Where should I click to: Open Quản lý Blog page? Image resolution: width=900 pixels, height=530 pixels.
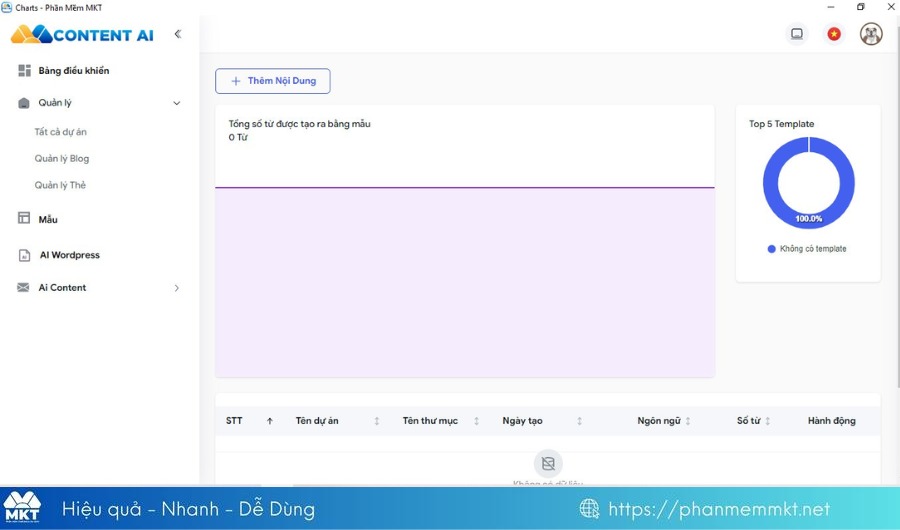click(61, 158)
